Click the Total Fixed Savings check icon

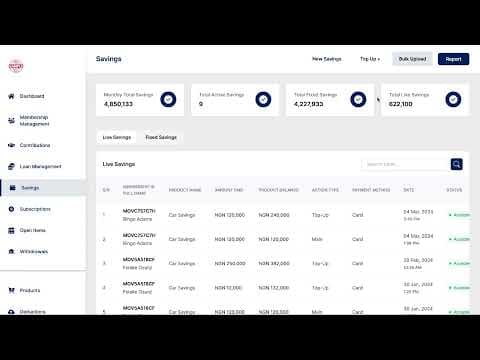358,99
